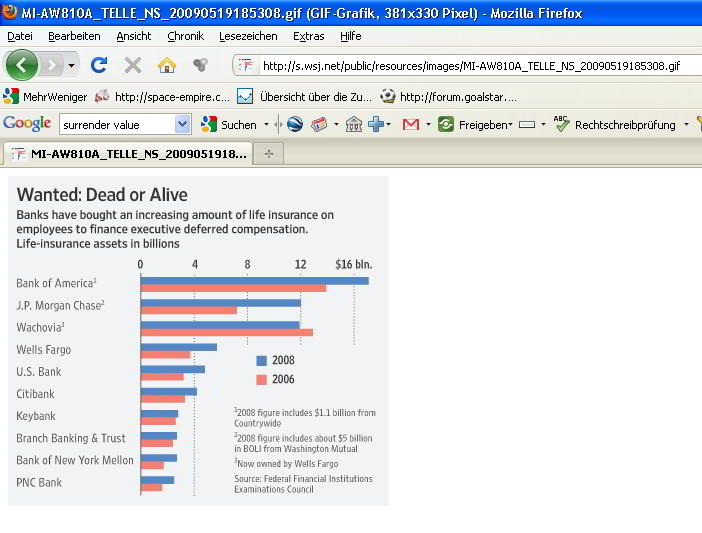Image resolution: width=702 pixels, height=533 pixels.
Task: Open a new tab with the plus button
Action: 269,154
